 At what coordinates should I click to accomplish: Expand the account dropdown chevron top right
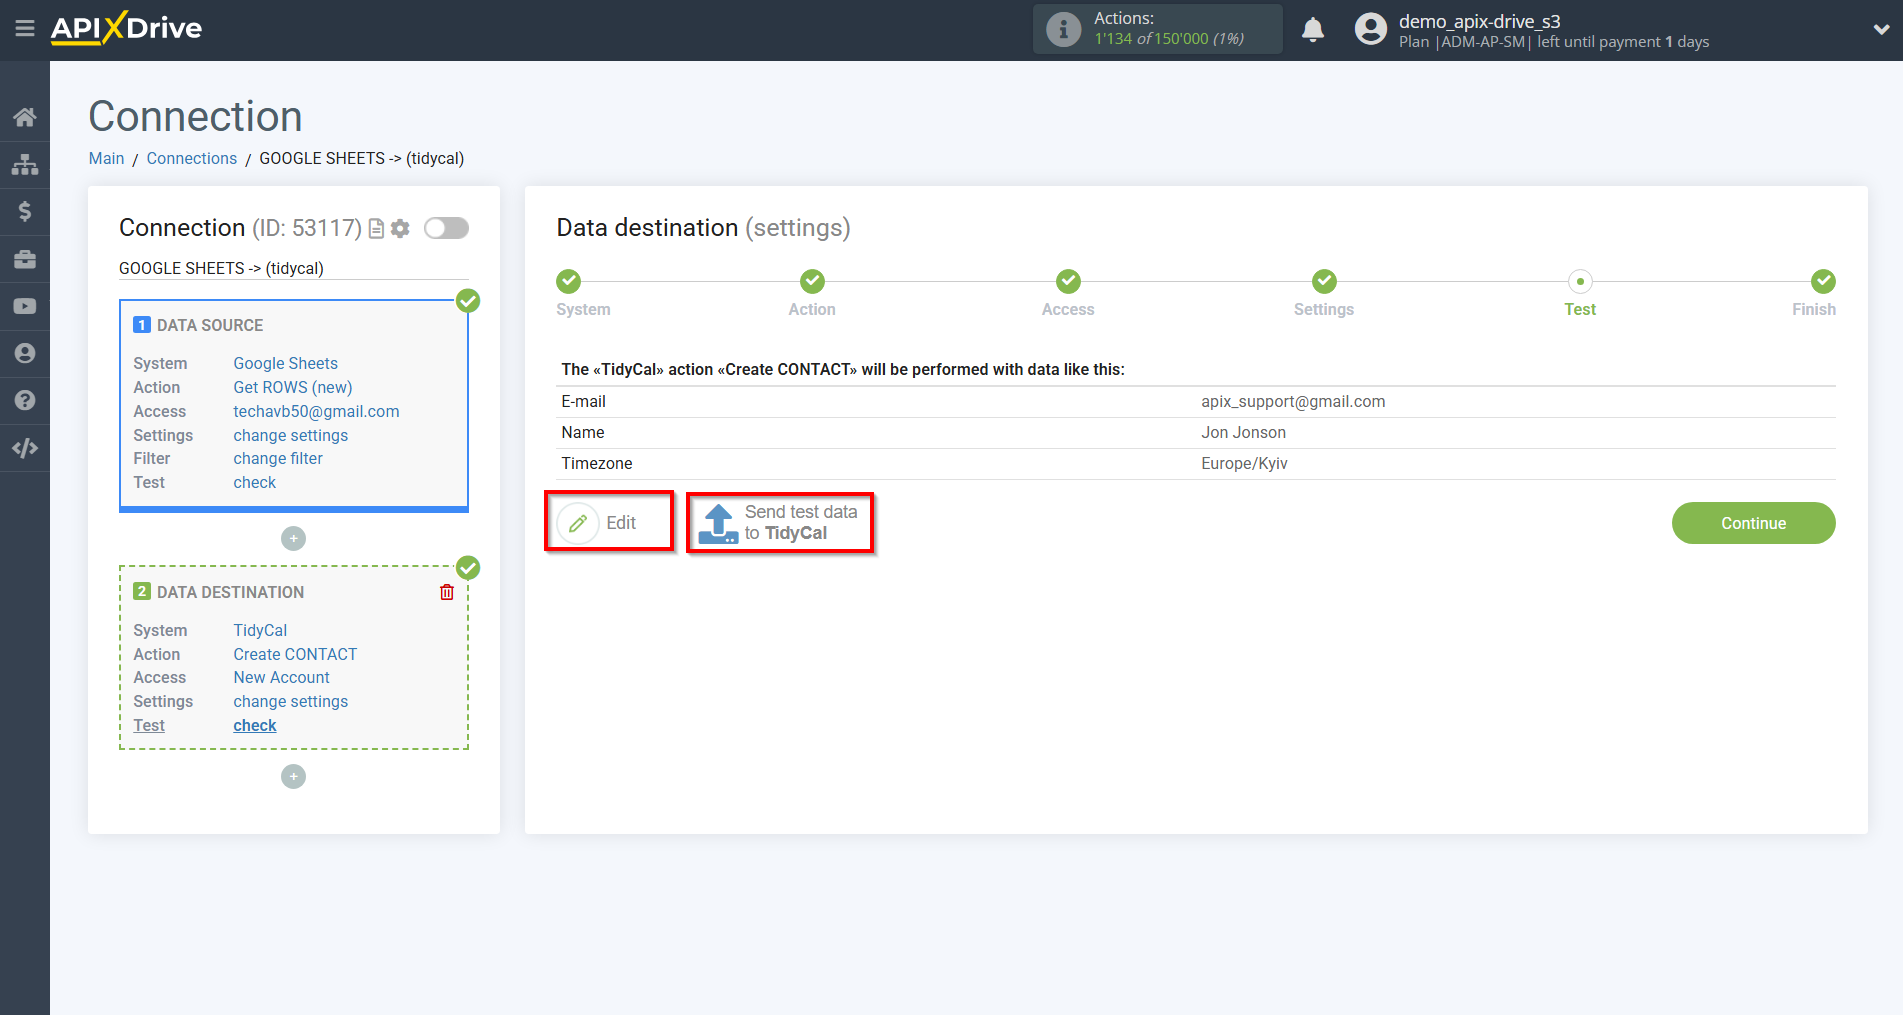(x=1878, y=29)
